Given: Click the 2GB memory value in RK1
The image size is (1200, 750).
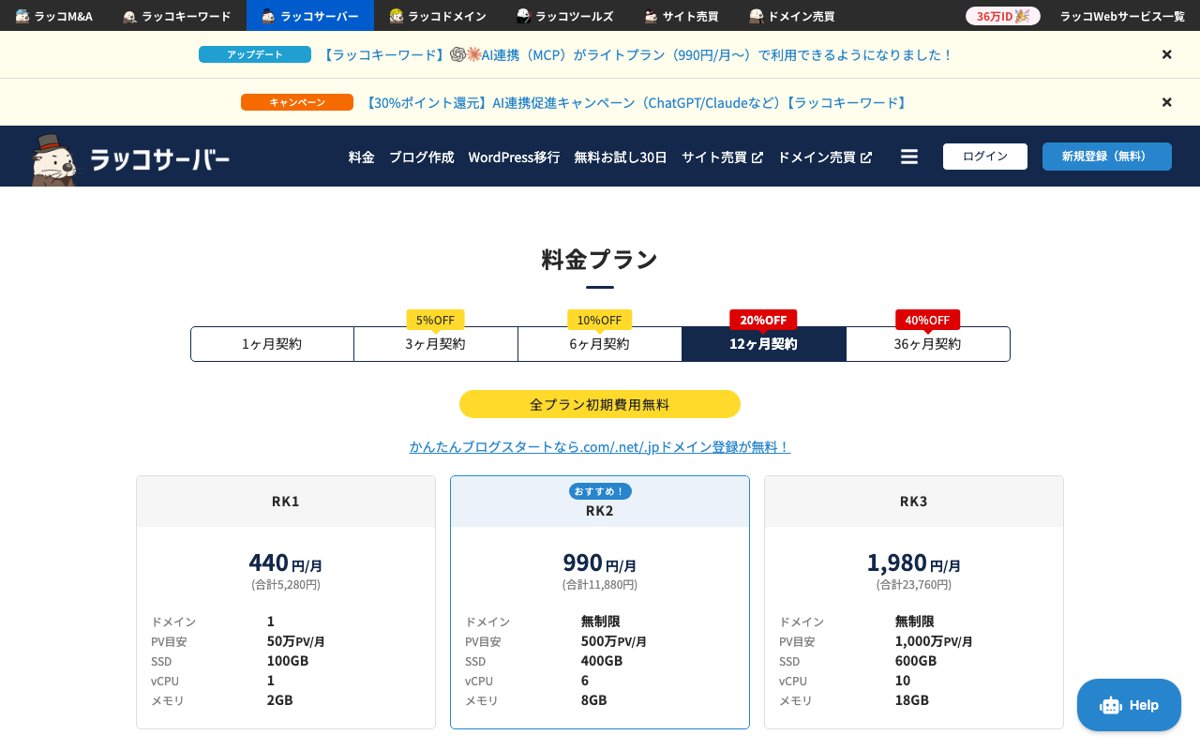Looking at the screenshot, I should pos(280,700).
